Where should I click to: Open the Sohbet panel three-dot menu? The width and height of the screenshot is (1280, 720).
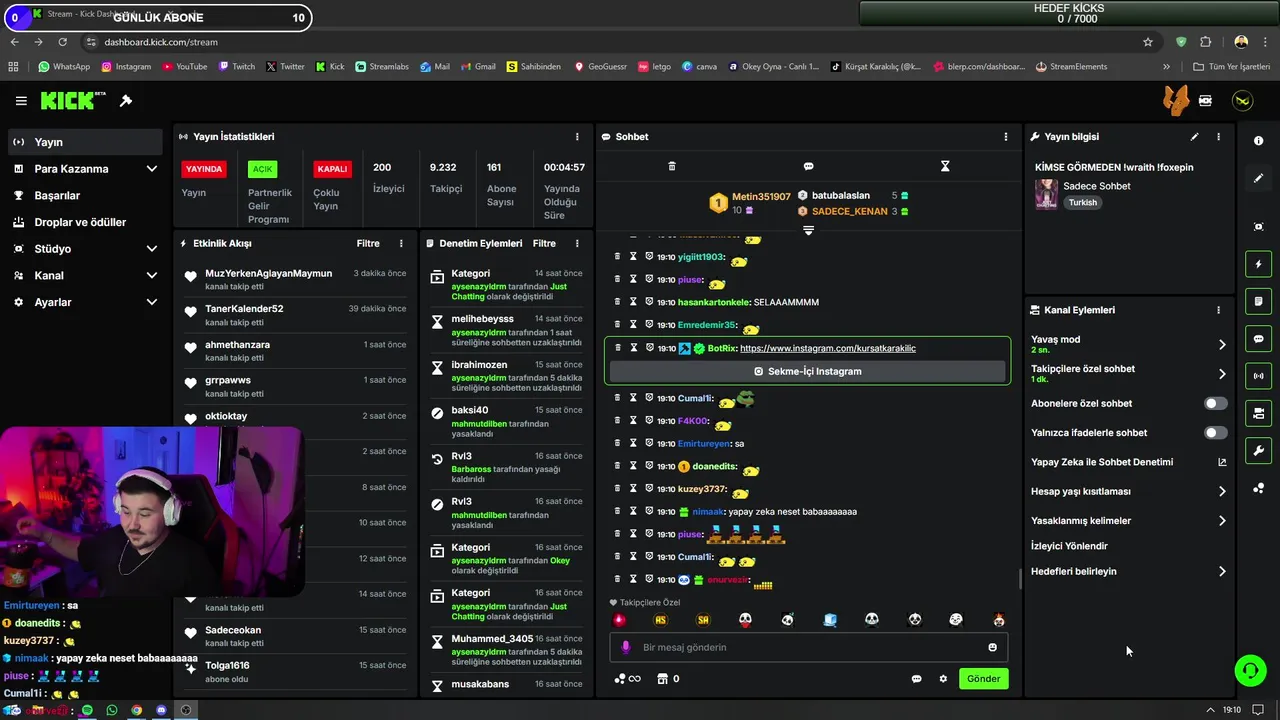pos(1006,136)
